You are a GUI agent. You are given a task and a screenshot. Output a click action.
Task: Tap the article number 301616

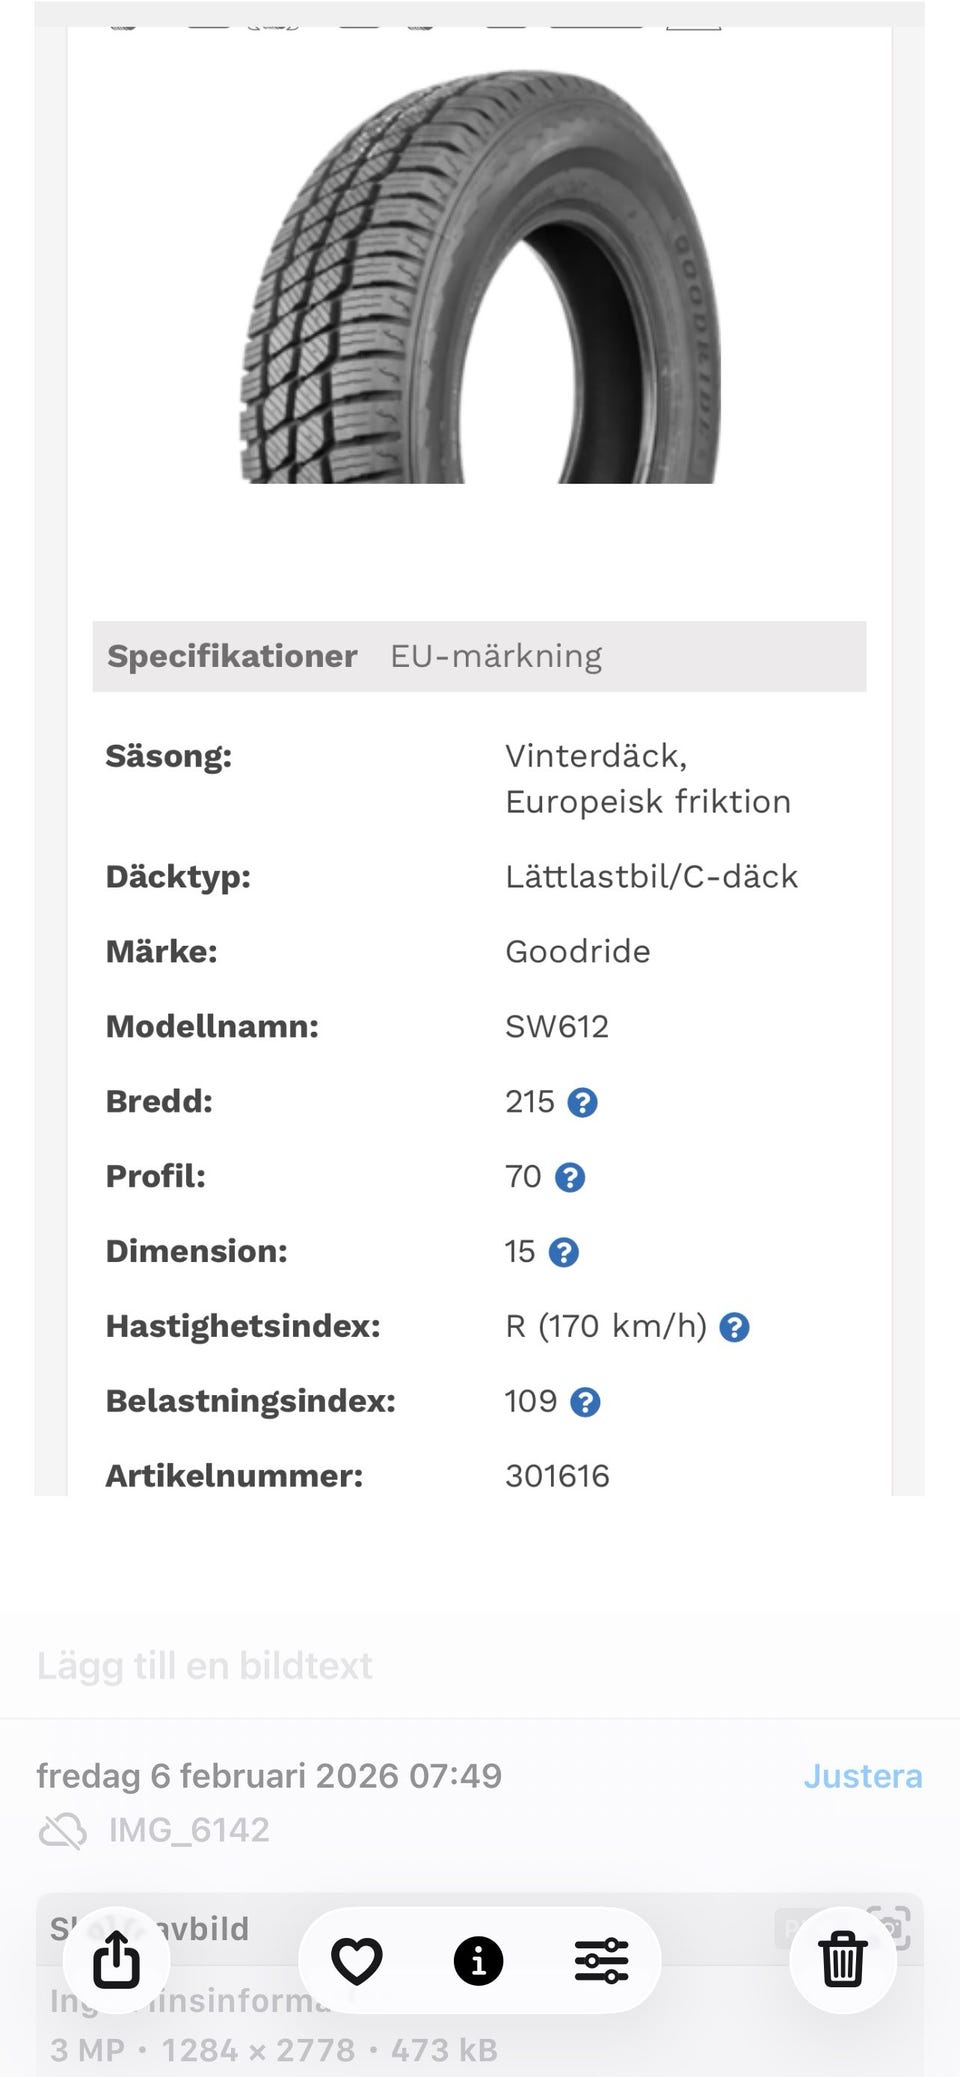[557, 1476]
